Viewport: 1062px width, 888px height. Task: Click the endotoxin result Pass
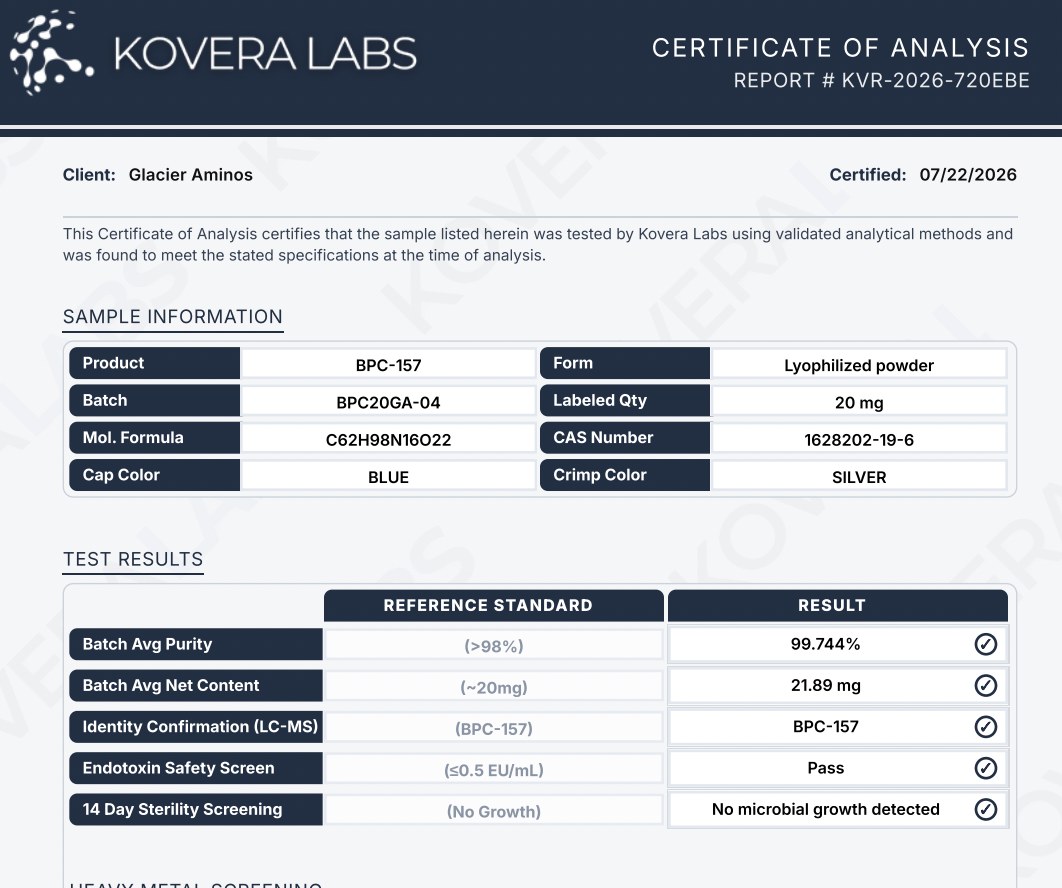point(826,768)
